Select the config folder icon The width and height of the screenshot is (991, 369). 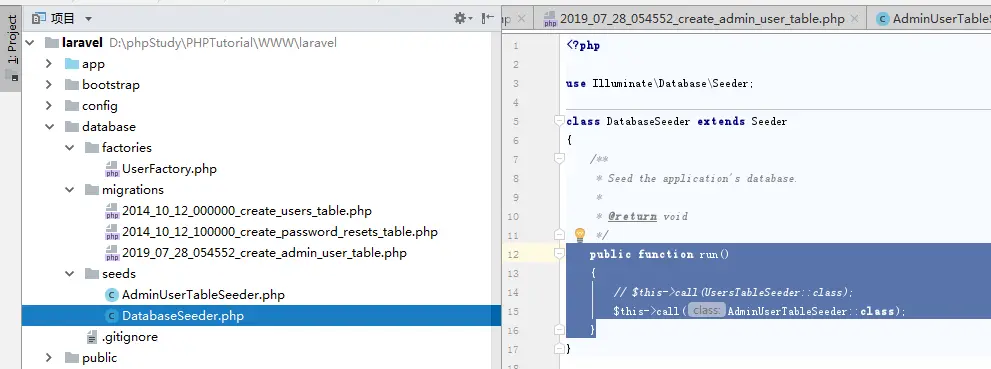71,106
